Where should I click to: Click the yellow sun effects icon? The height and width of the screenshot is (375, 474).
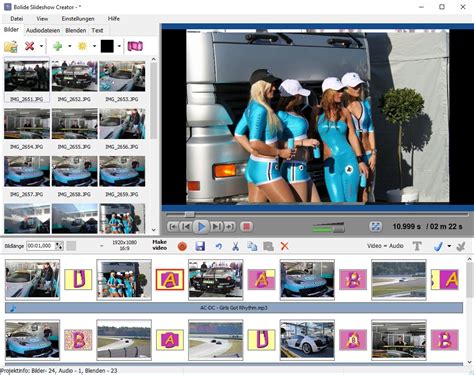(82, 46)
